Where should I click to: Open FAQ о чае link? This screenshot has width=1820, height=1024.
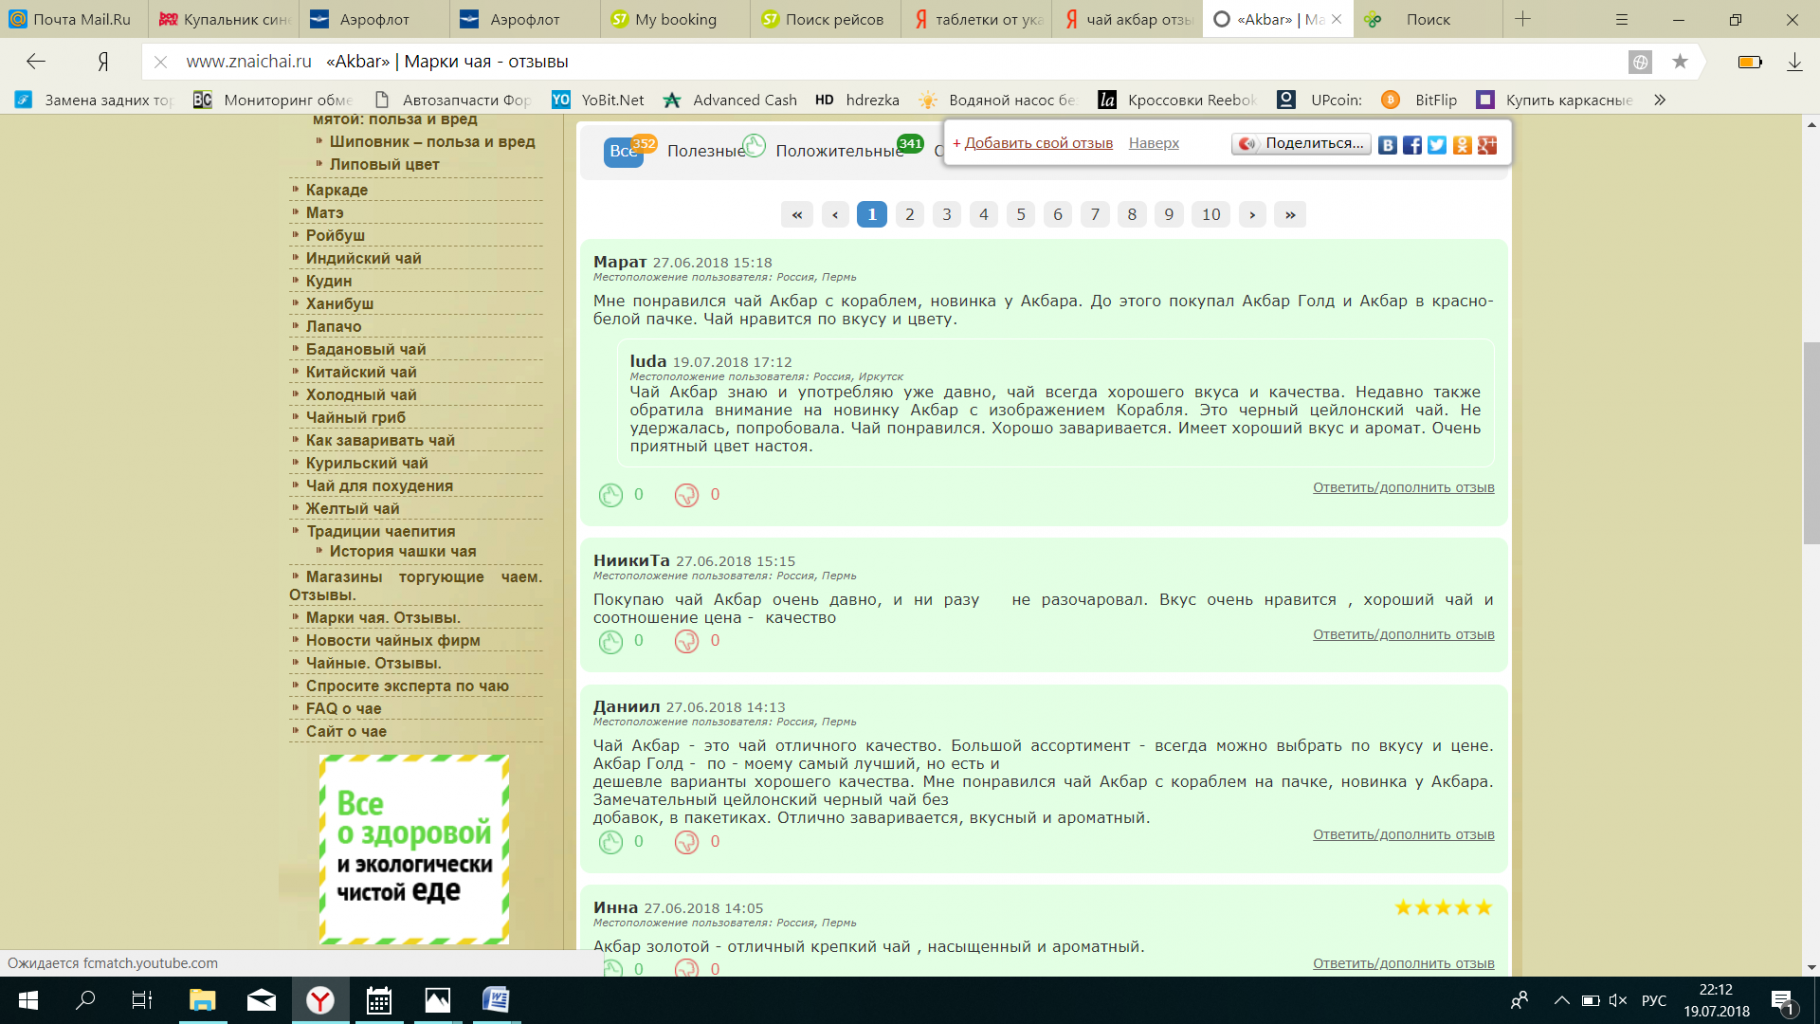[343, 709]
